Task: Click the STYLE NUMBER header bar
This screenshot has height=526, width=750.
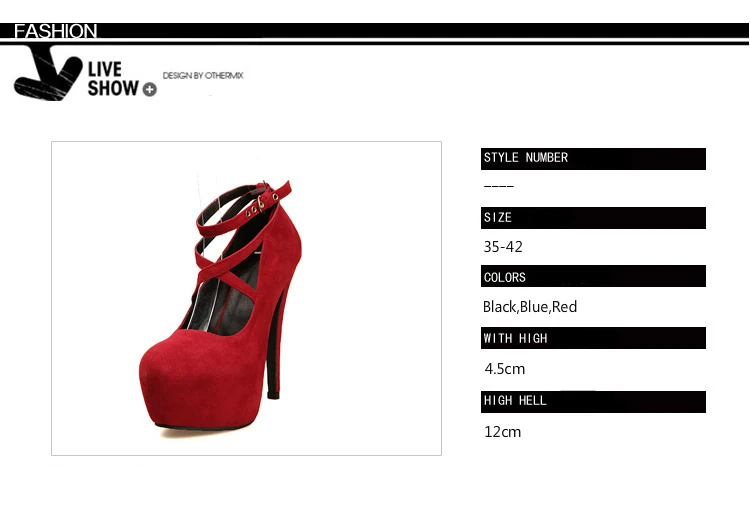Action: [x=593, y=159]
